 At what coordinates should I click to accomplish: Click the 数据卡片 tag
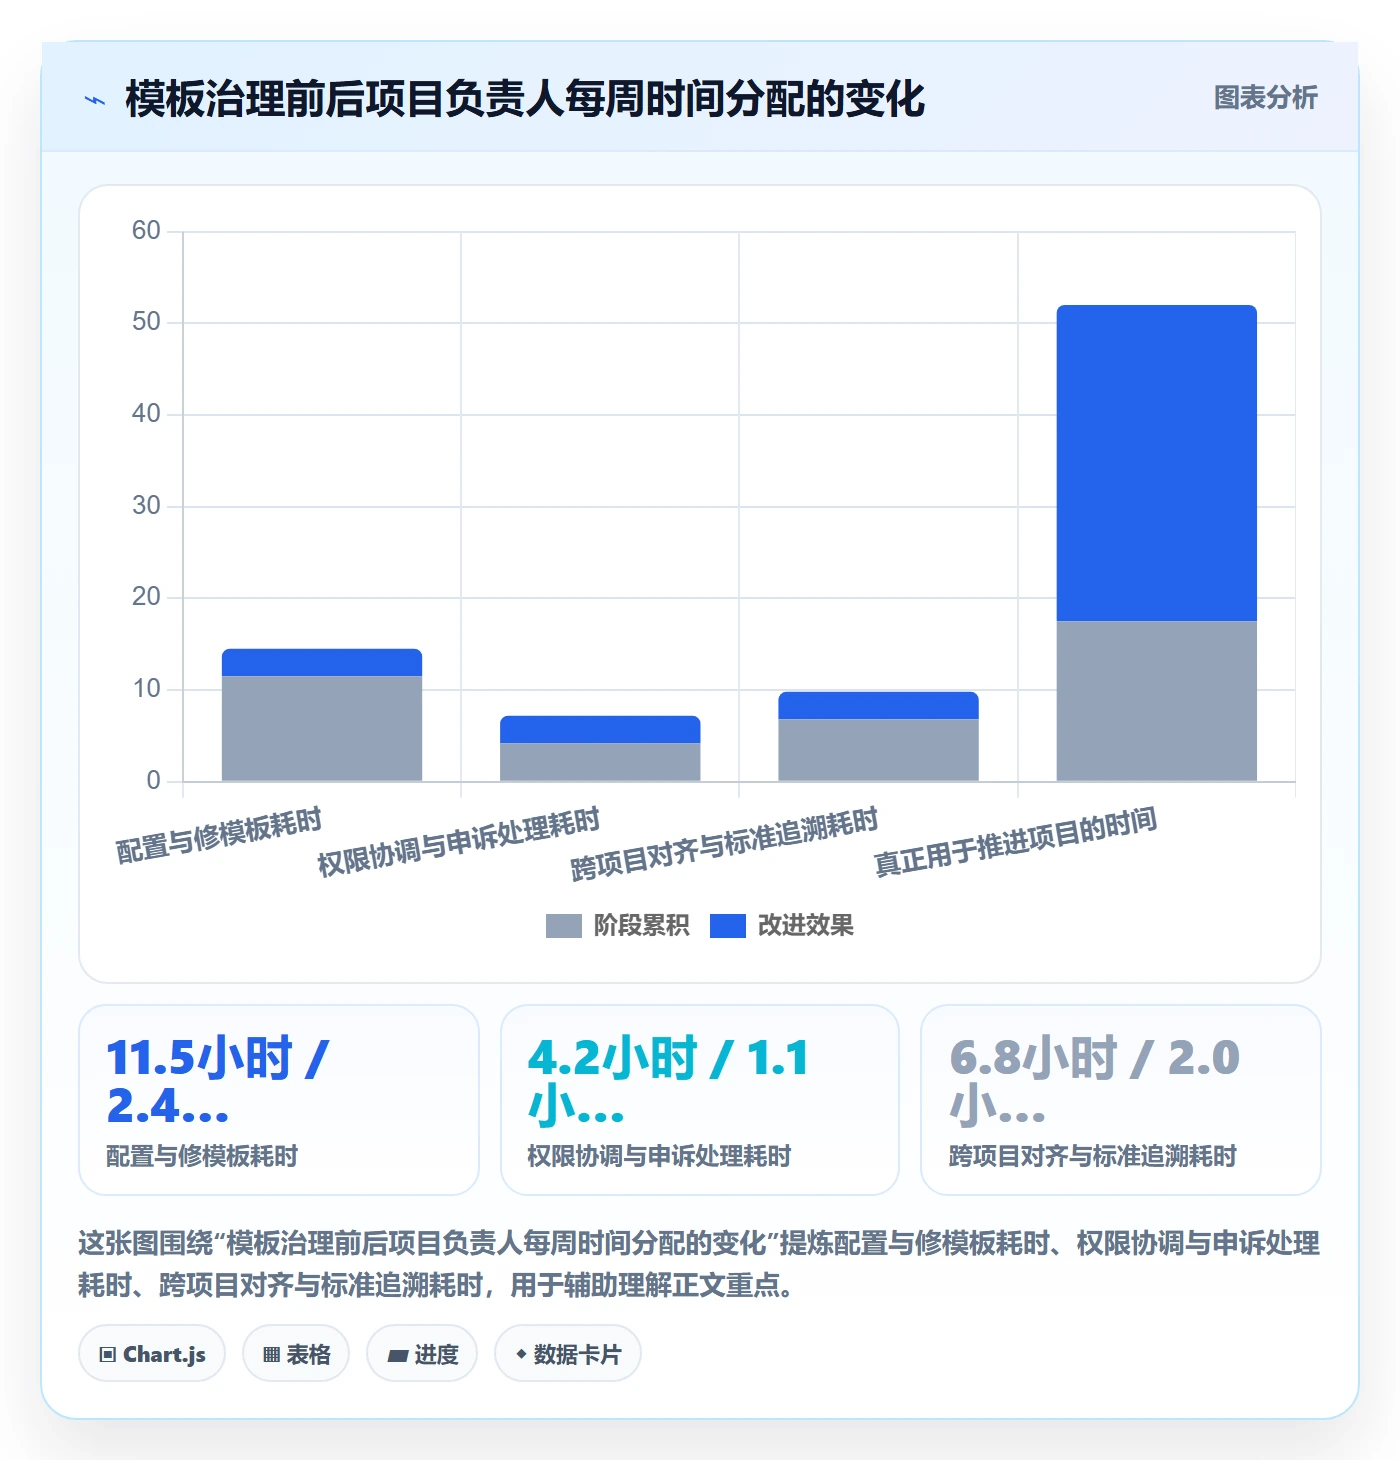coord(568,1354)
